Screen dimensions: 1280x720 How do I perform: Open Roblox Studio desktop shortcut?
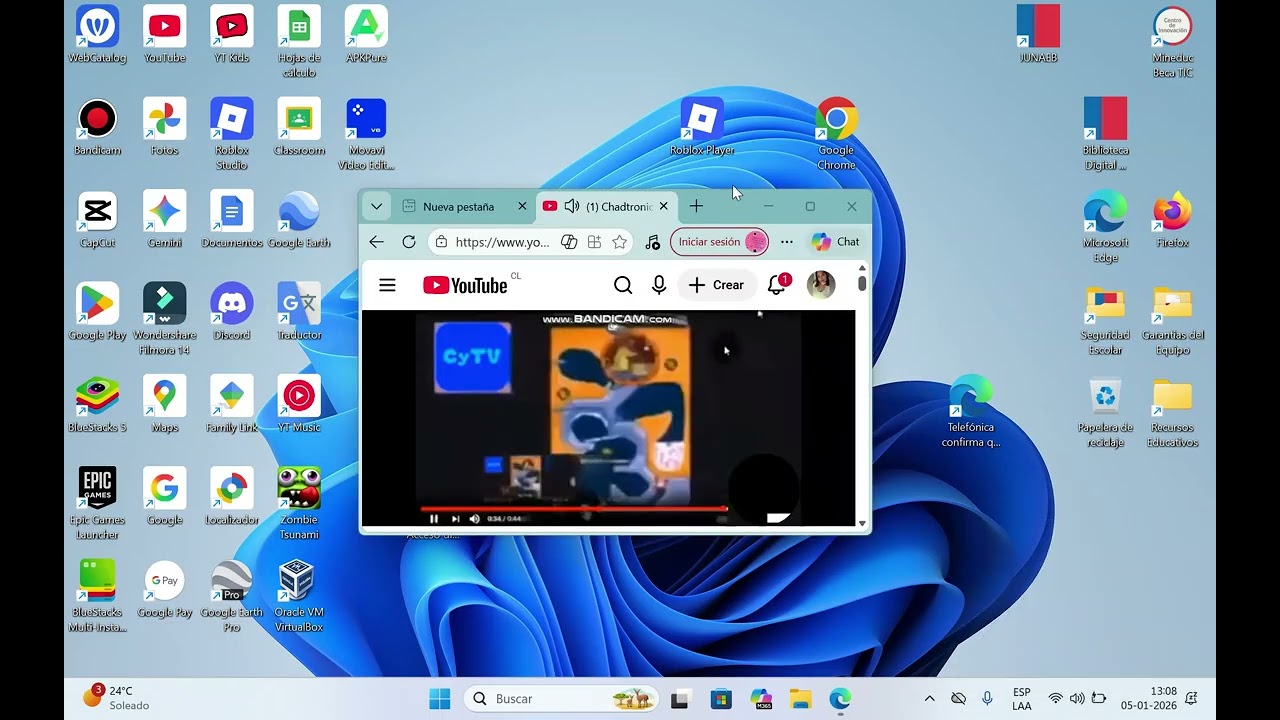[x=231, y=134]
